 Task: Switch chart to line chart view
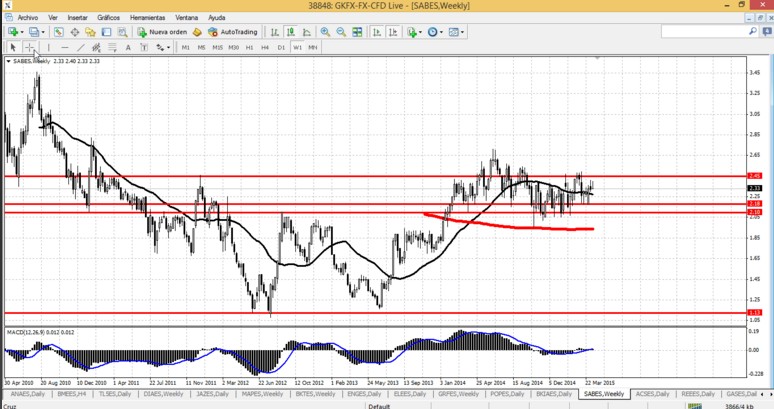[307, 32]
